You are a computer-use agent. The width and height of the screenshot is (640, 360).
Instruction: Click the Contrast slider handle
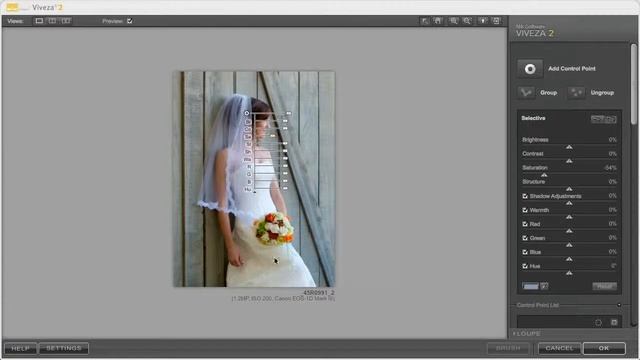[x=569, y=161]
